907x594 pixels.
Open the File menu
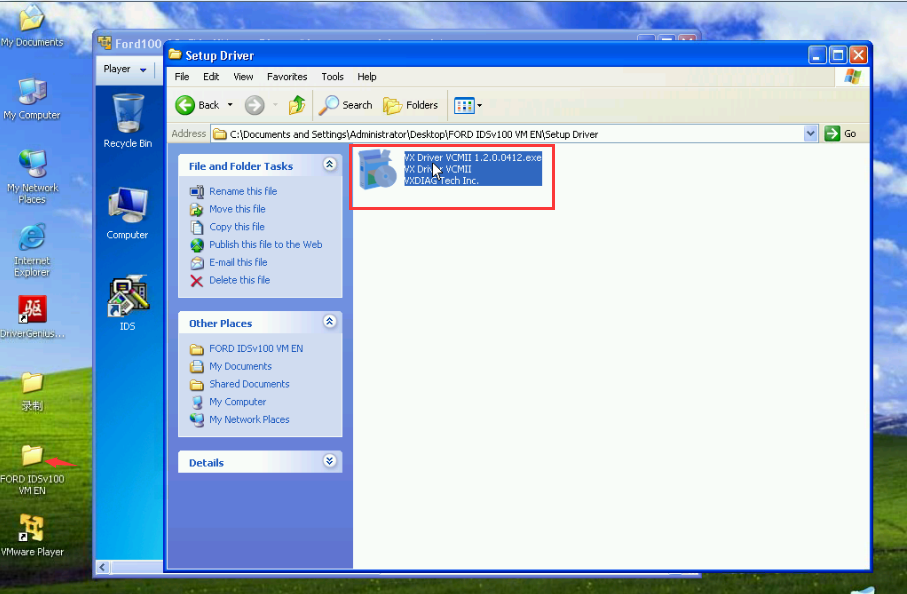(x=182, y=76)
